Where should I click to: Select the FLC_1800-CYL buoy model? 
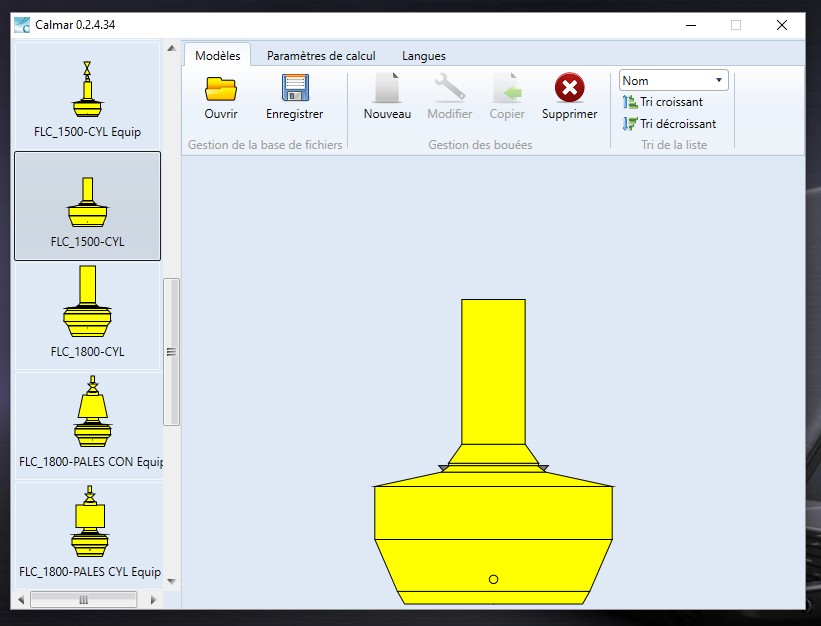[87, 315]
